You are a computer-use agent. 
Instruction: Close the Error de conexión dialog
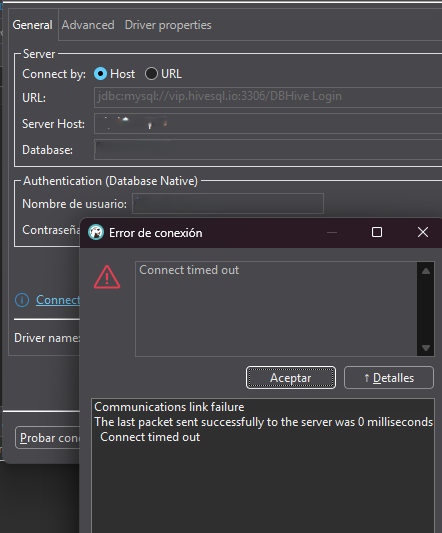click(x=423, y=233)
